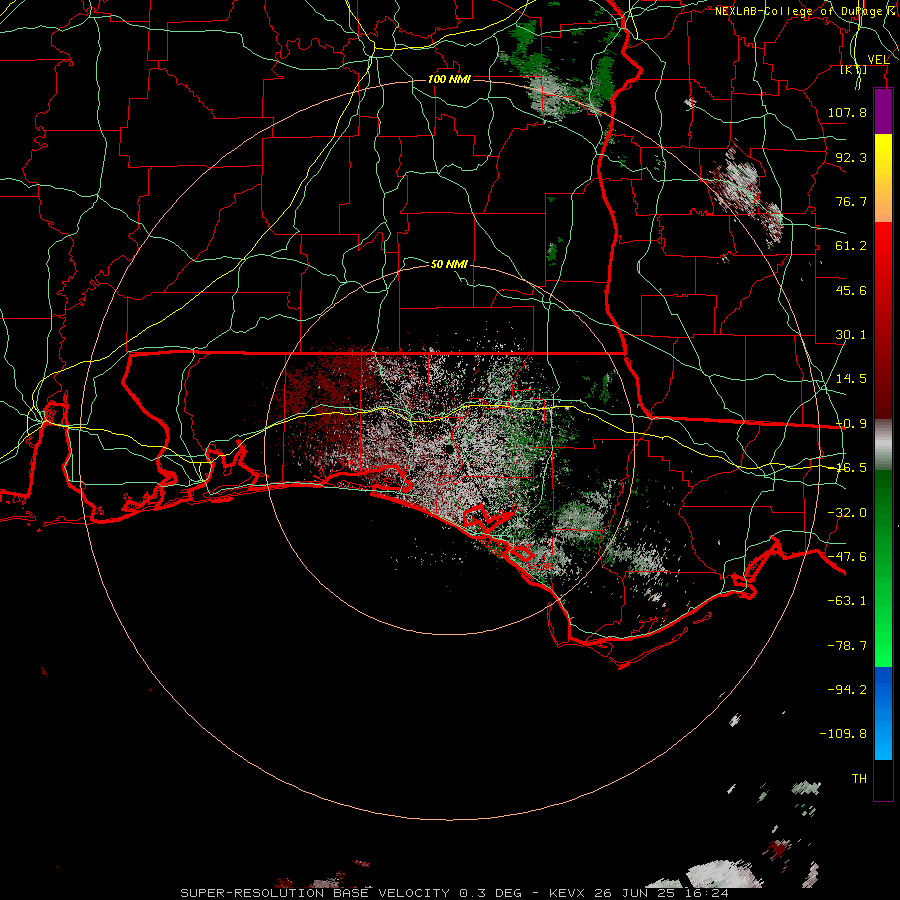Click the 107.8 value on velocity scale

point(847,112)
